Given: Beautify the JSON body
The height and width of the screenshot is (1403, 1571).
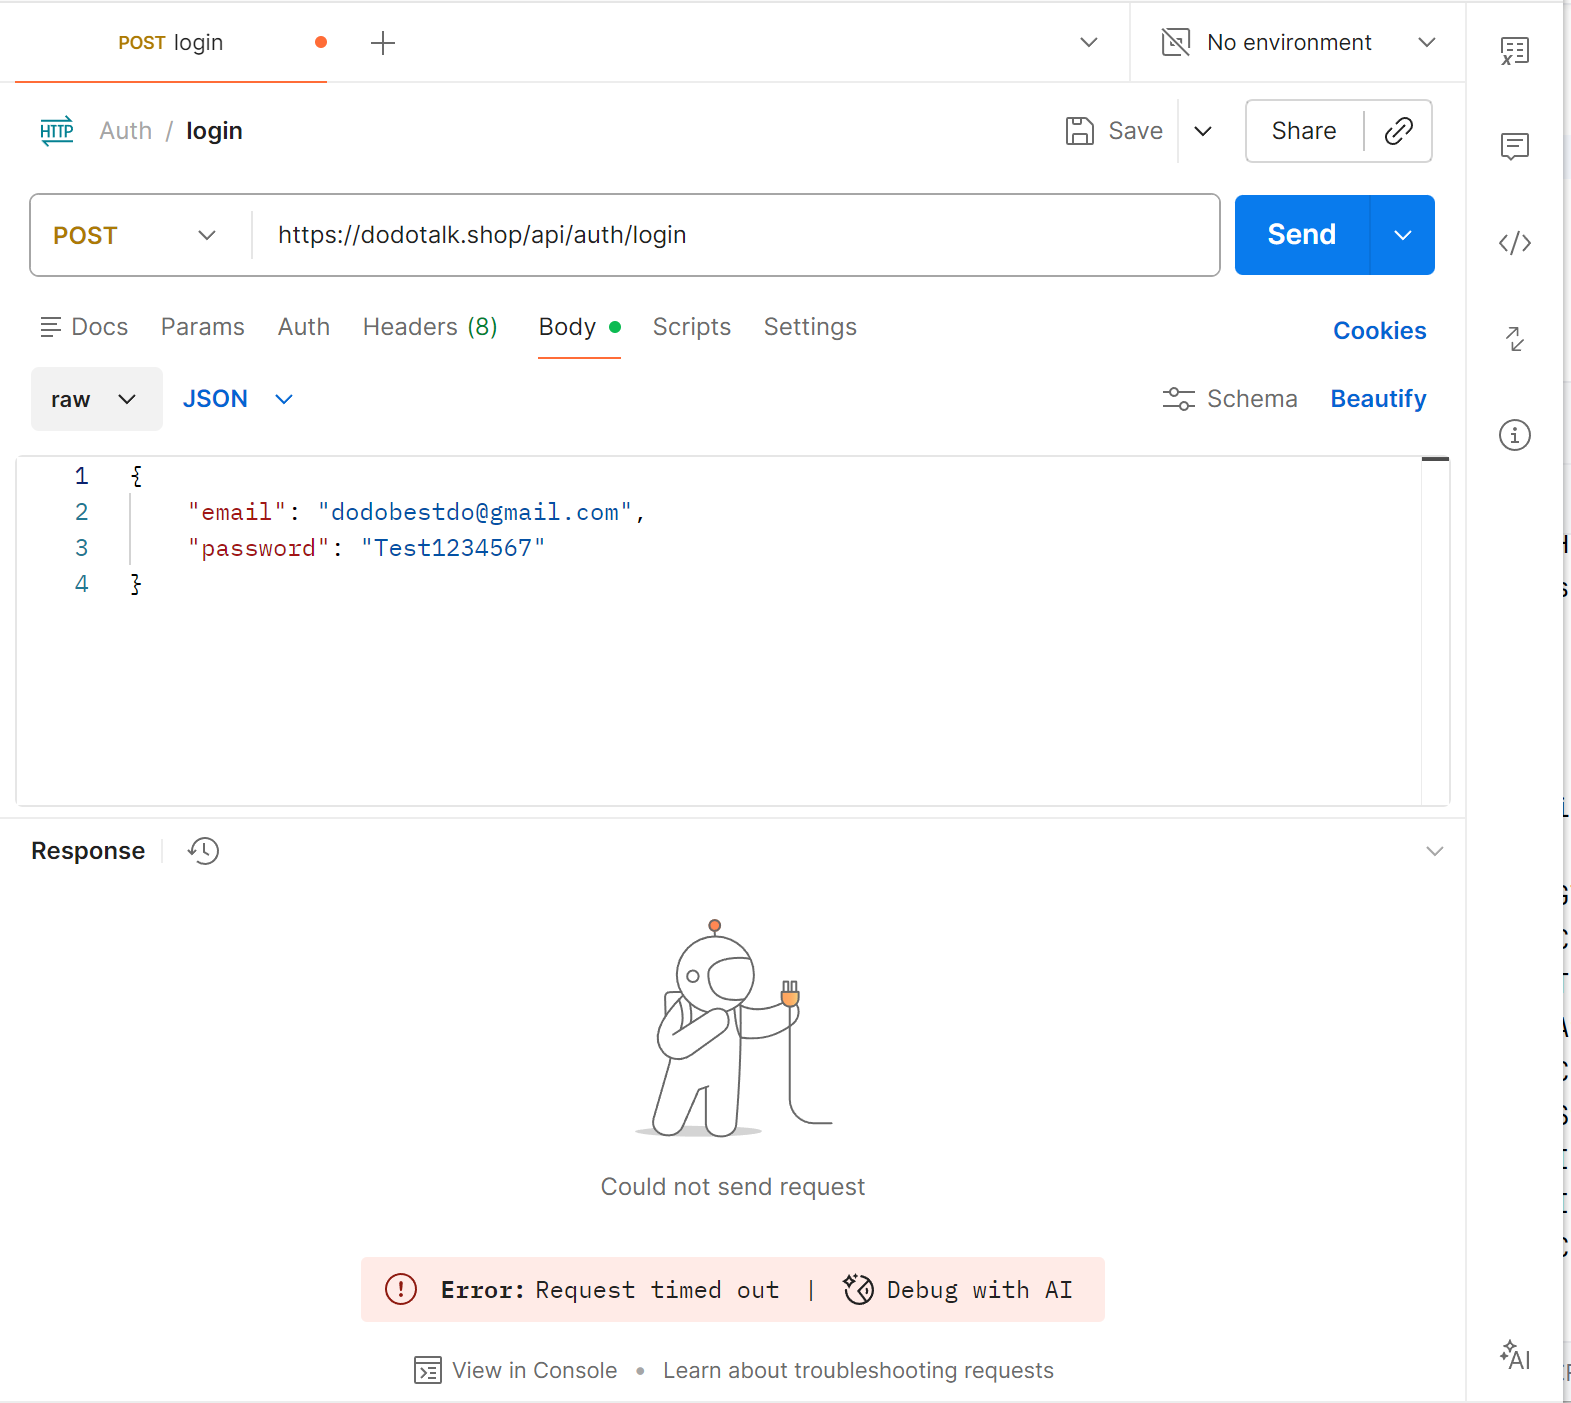Looking at the screenshot, I should [1378, 399].
